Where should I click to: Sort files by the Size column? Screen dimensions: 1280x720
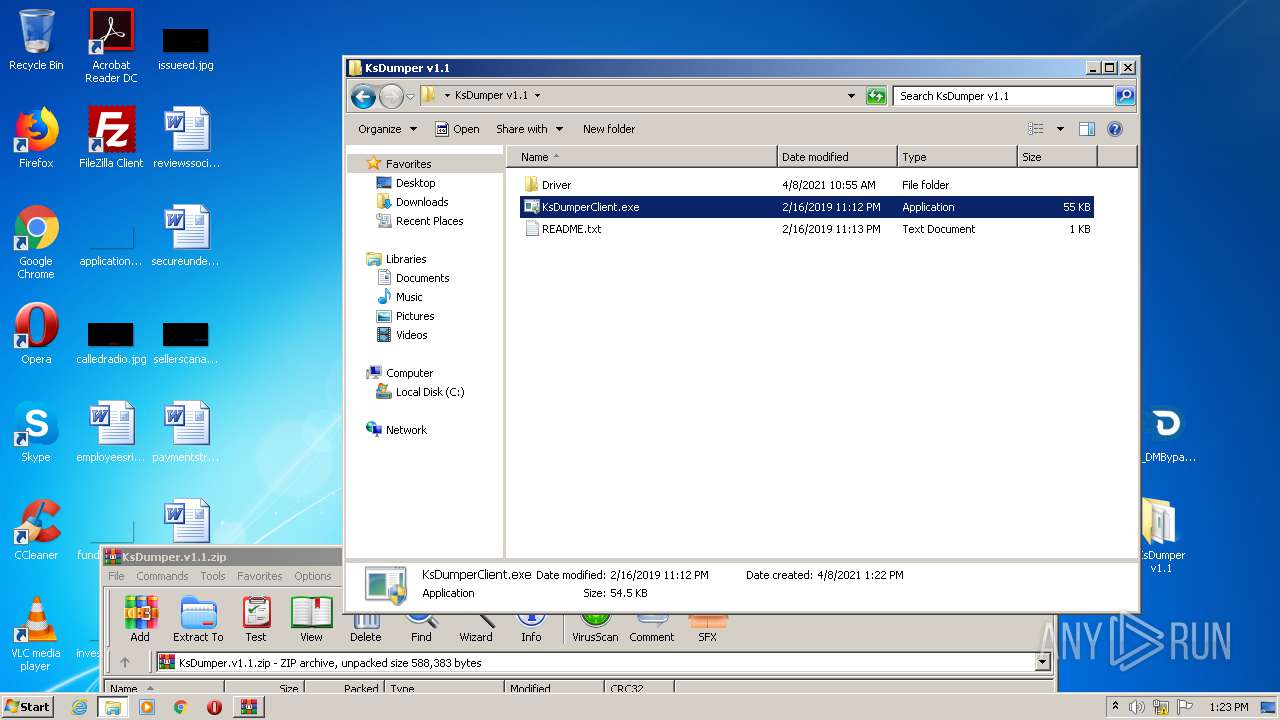coord(1057,157)
